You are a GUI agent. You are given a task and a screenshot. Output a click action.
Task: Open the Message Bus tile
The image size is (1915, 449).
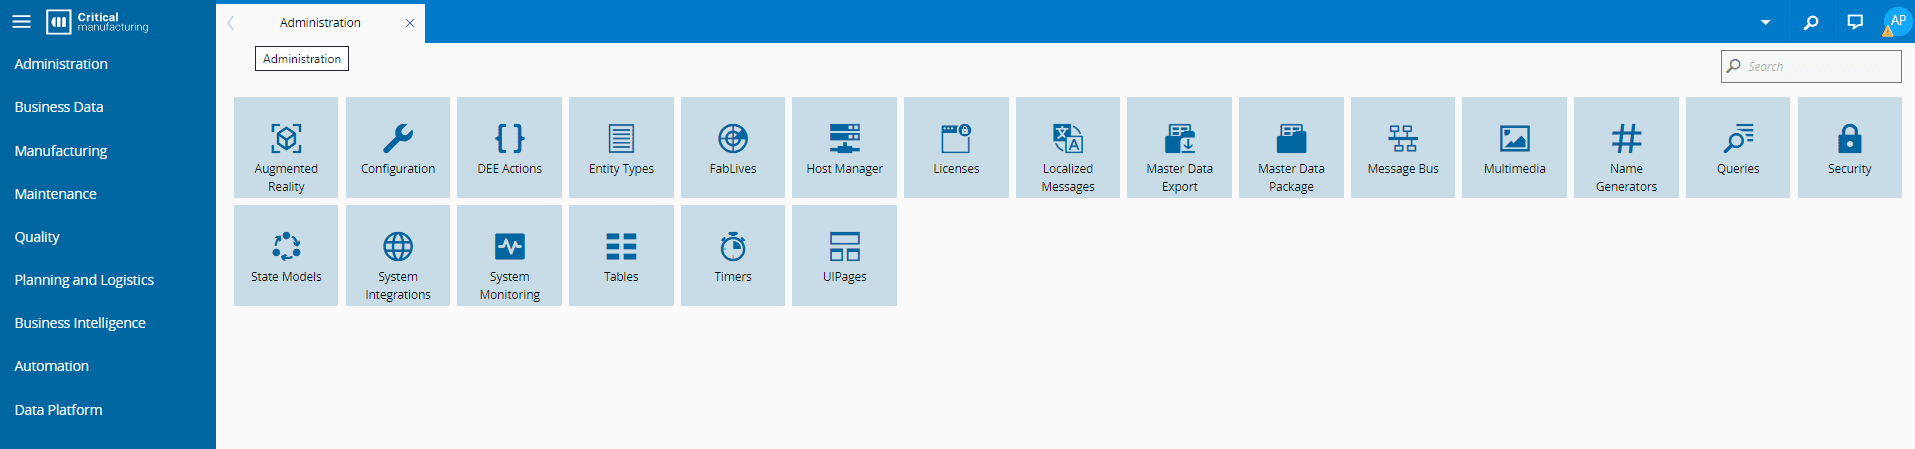pyautogui.click(x=1403, y=147)
